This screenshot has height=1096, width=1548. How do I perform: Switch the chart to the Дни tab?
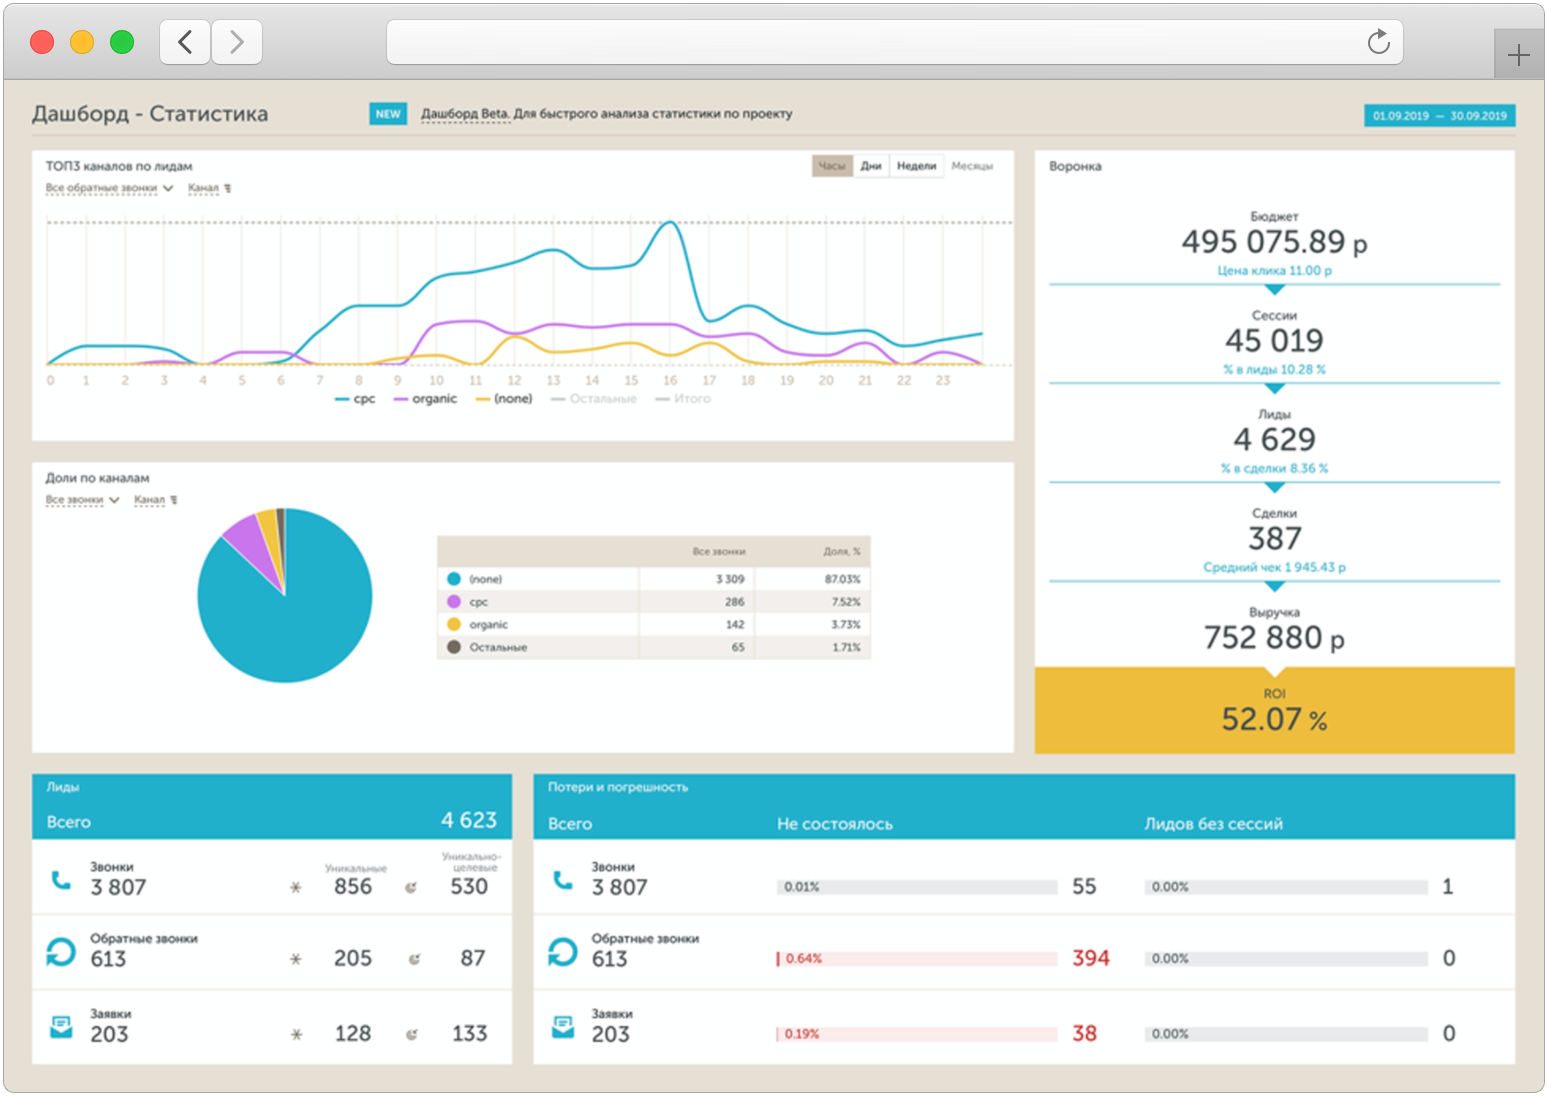(871, 166)
